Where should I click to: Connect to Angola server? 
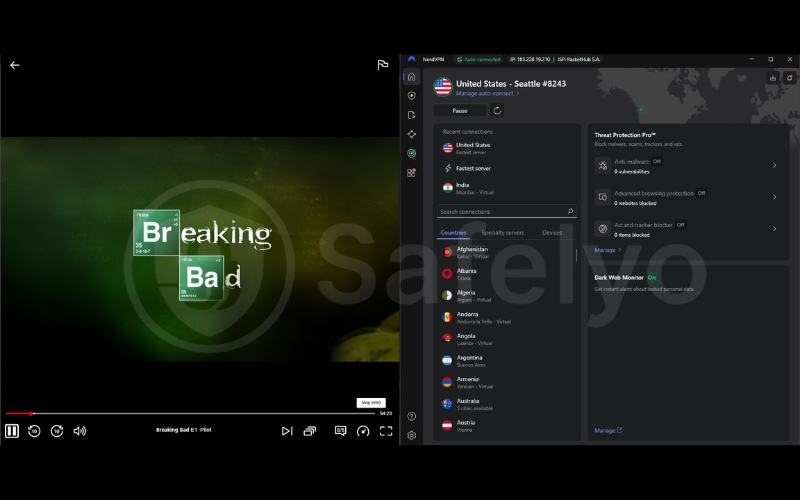[505, 339]
